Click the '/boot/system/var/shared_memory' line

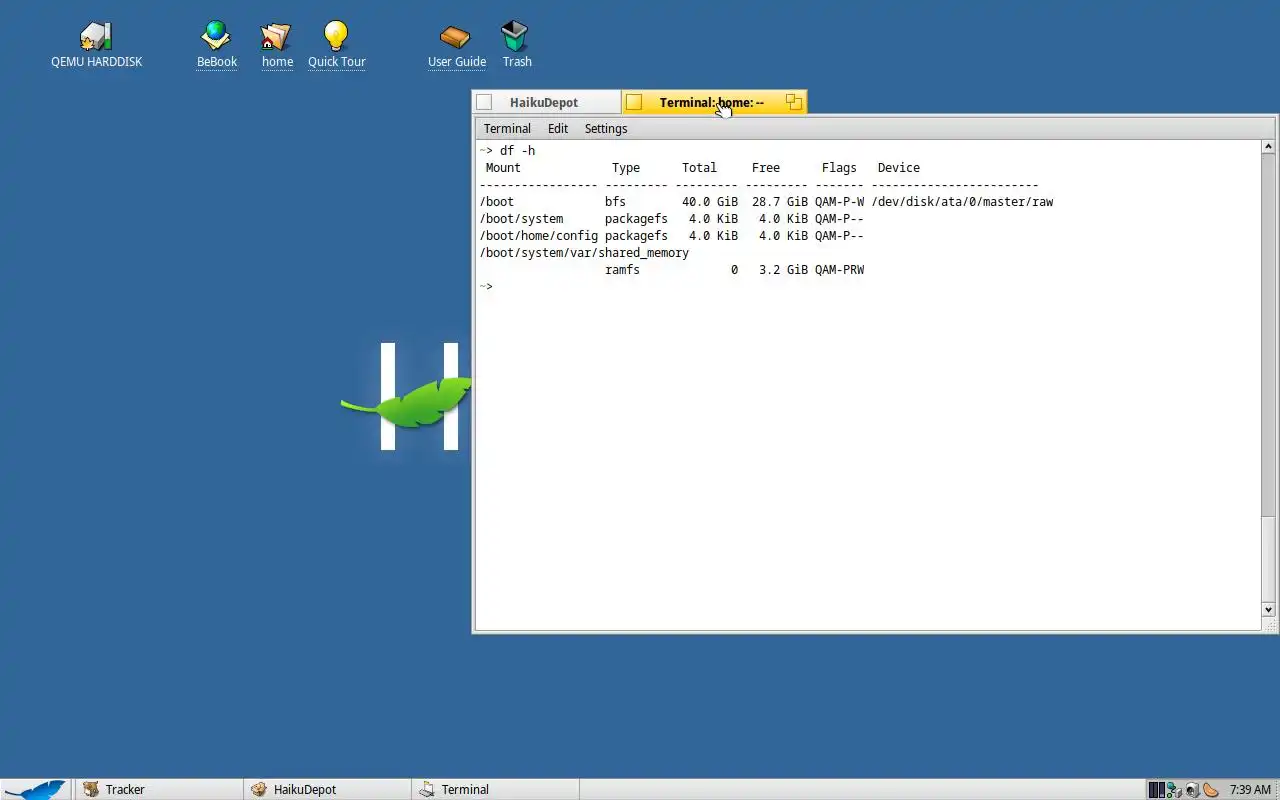(584, 253)
